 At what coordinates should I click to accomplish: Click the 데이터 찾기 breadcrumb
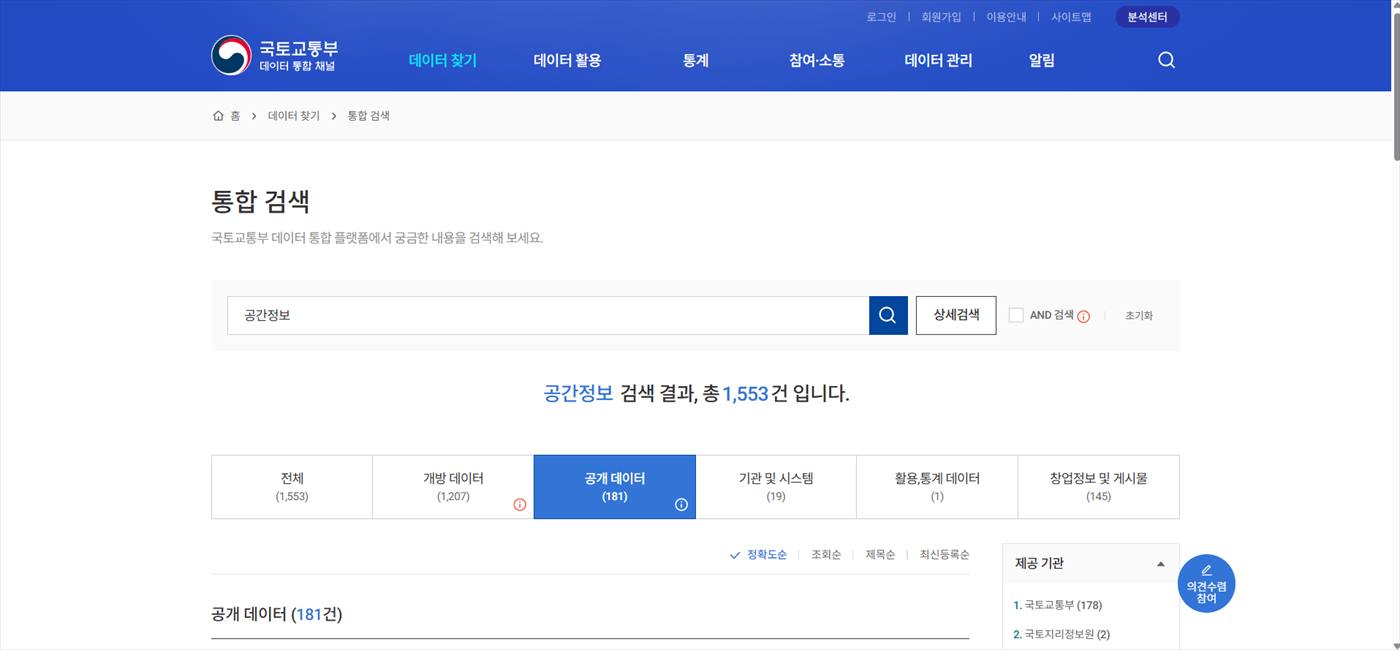pos(294,116)
